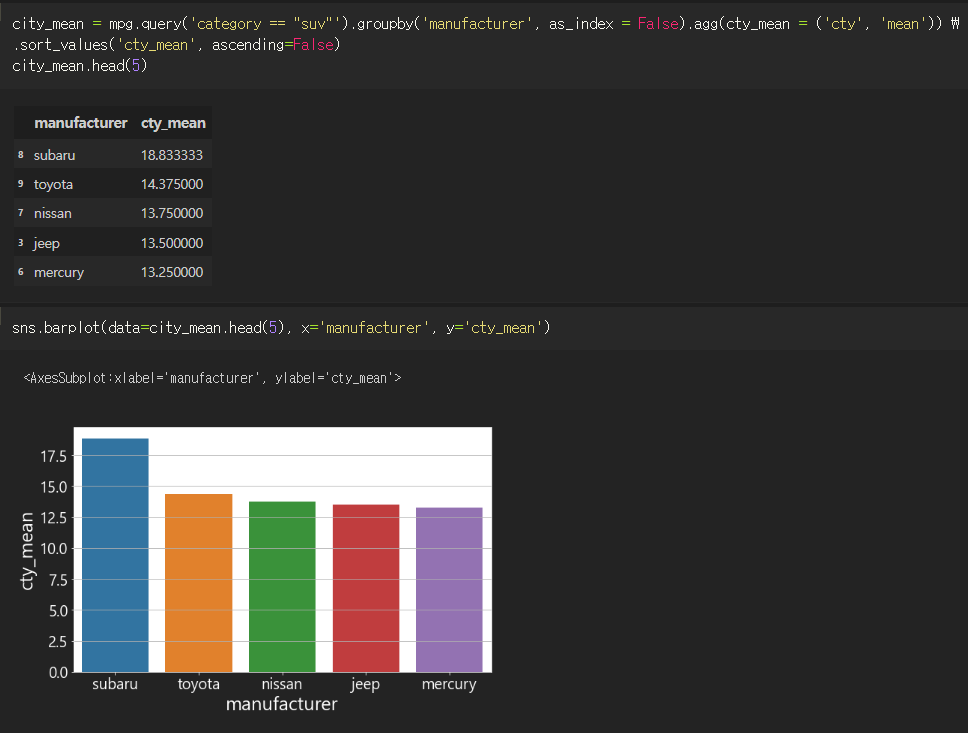Click the value 13.500000

(172, 243)
